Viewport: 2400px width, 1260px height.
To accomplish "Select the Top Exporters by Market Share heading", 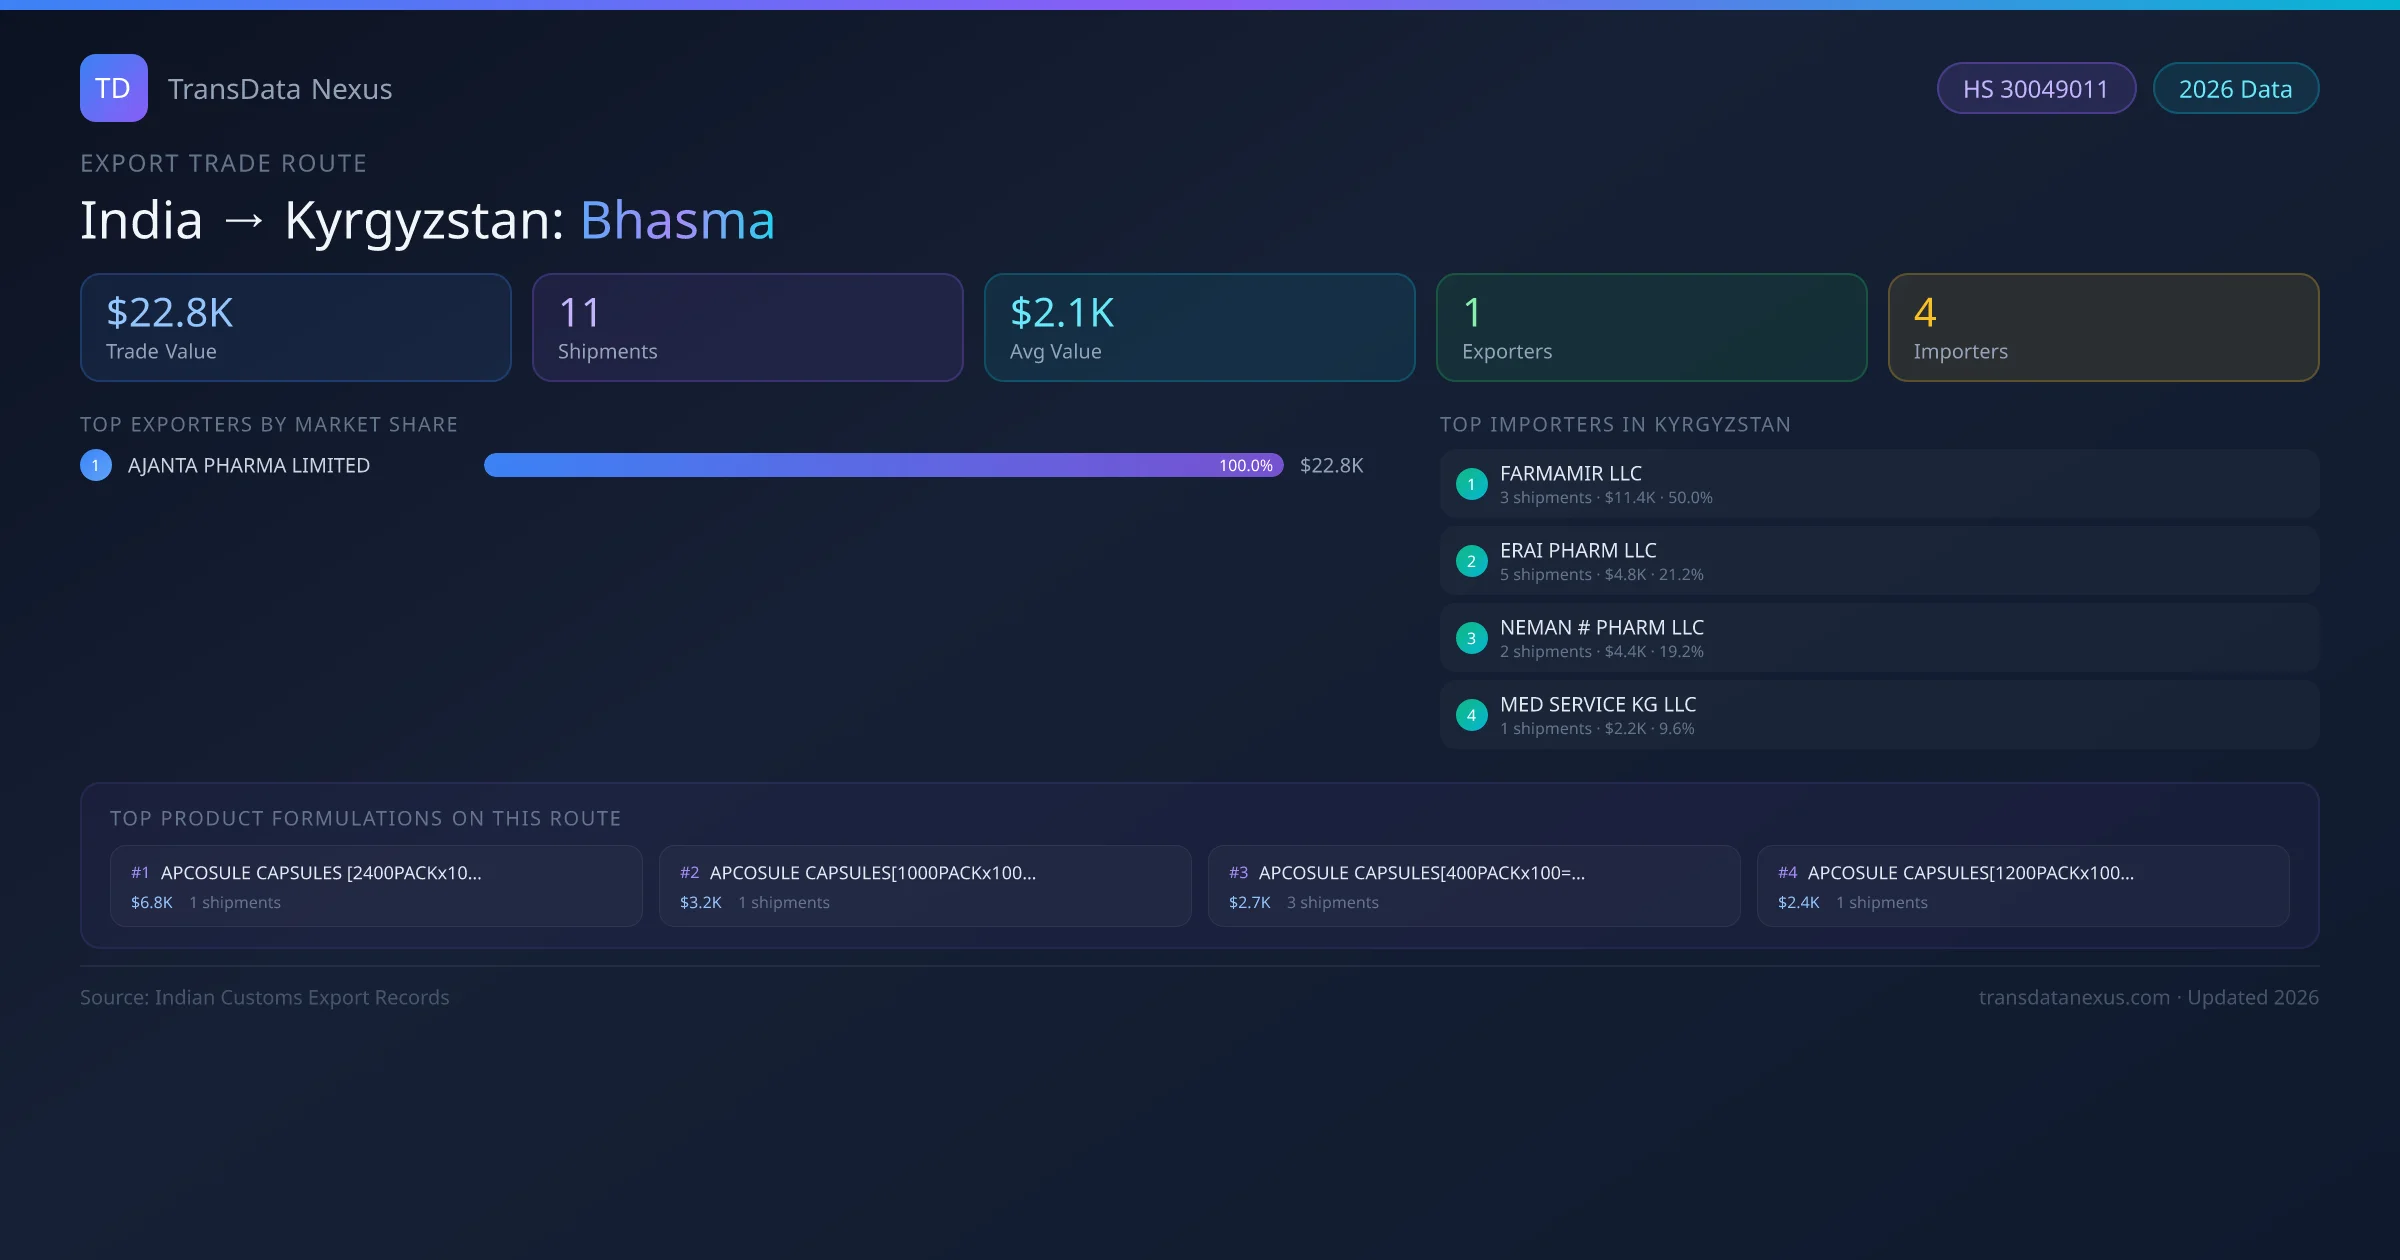I will pos(269,424).
